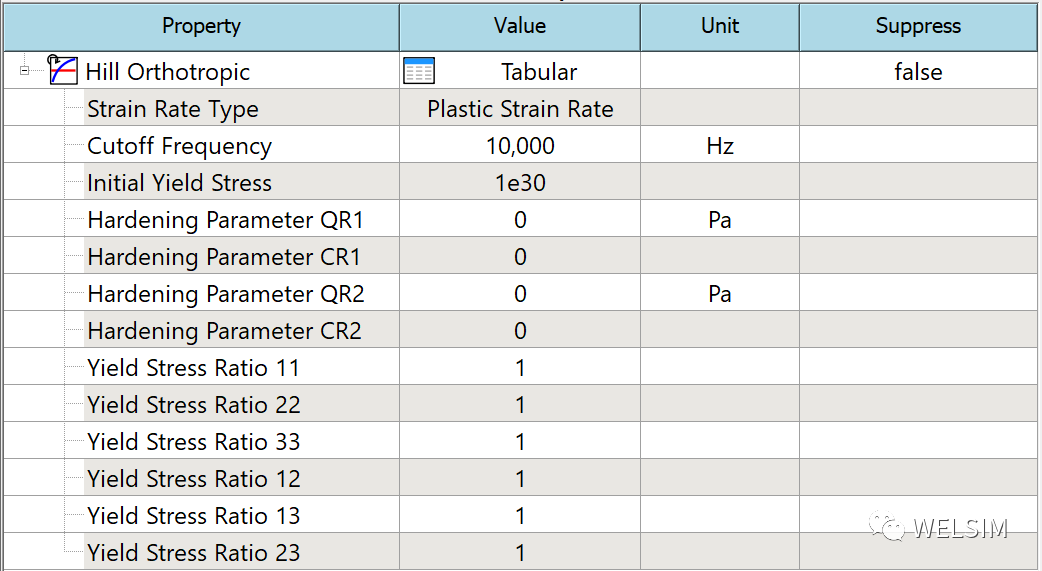Click the Hill Orthotropic curve icon
Screen dimensions: 1042x571
[x=63, y=70]
